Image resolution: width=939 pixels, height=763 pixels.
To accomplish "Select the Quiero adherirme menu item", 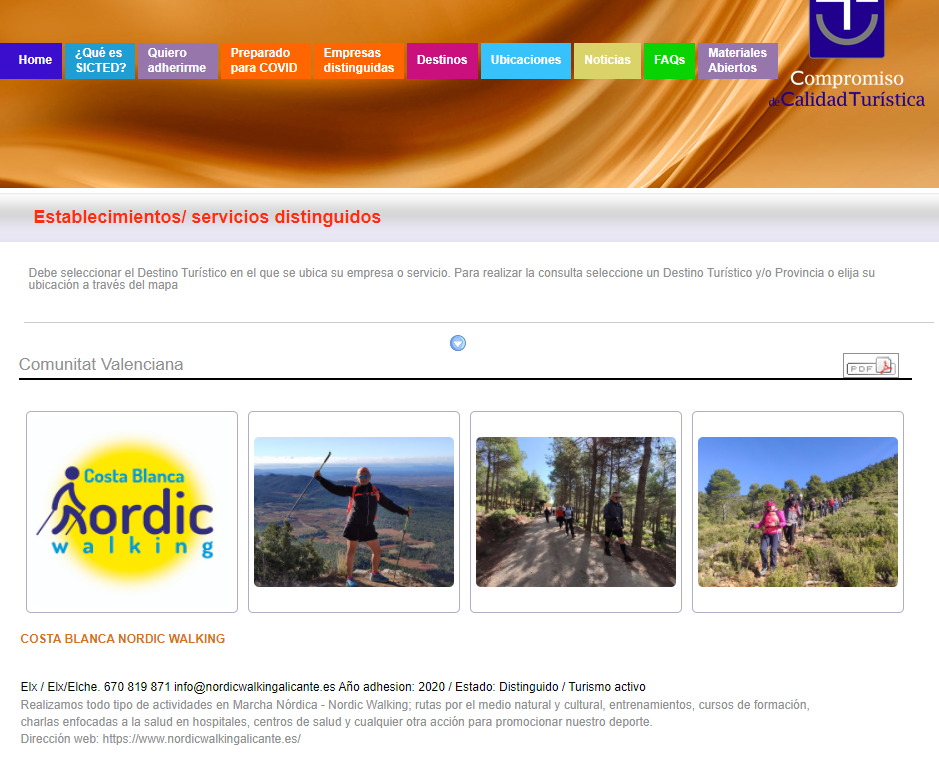I will pos(178,60).
